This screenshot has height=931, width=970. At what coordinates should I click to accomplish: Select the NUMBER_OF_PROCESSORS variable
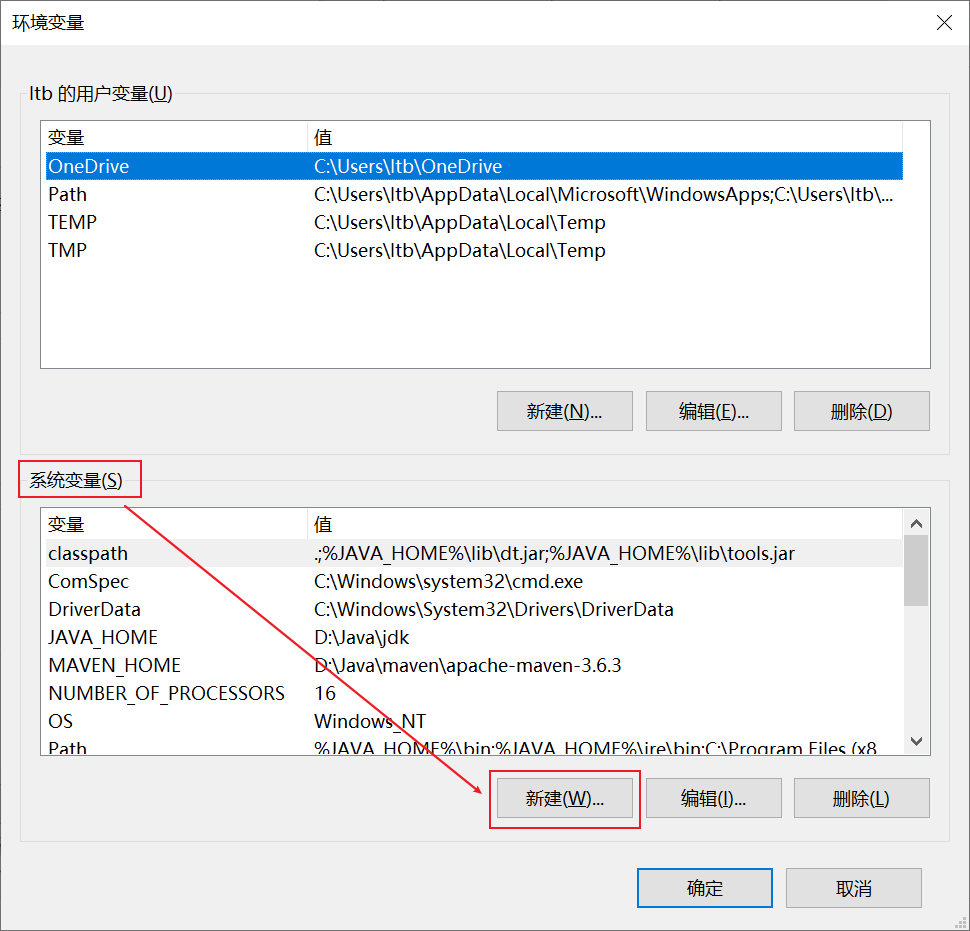coord(474,693)
